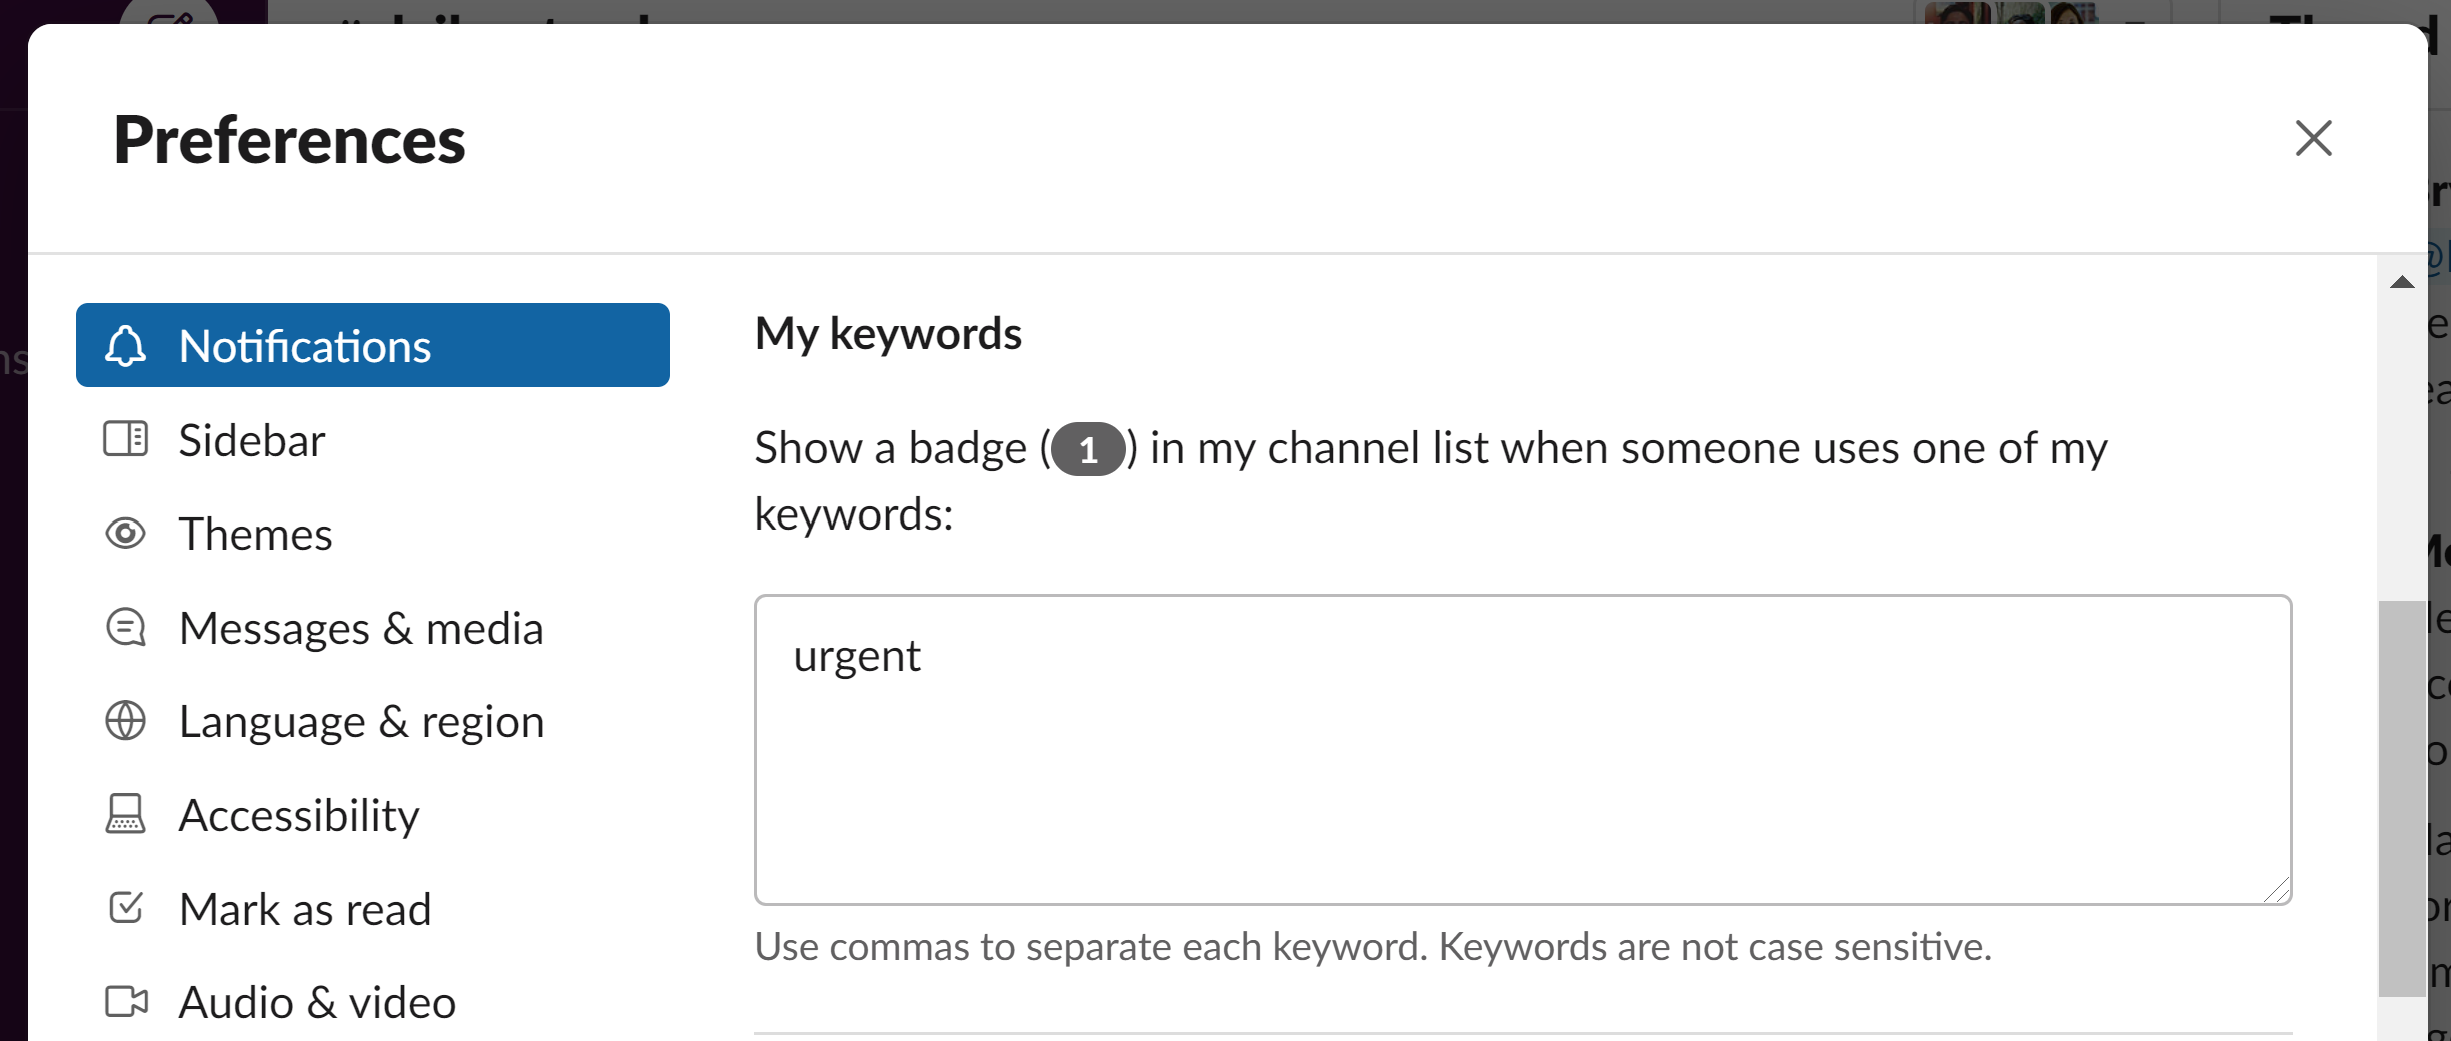This screenshot has width=2451, height=1041.
Task: Switch to the Themes preferences
Action: click(255, 535)
